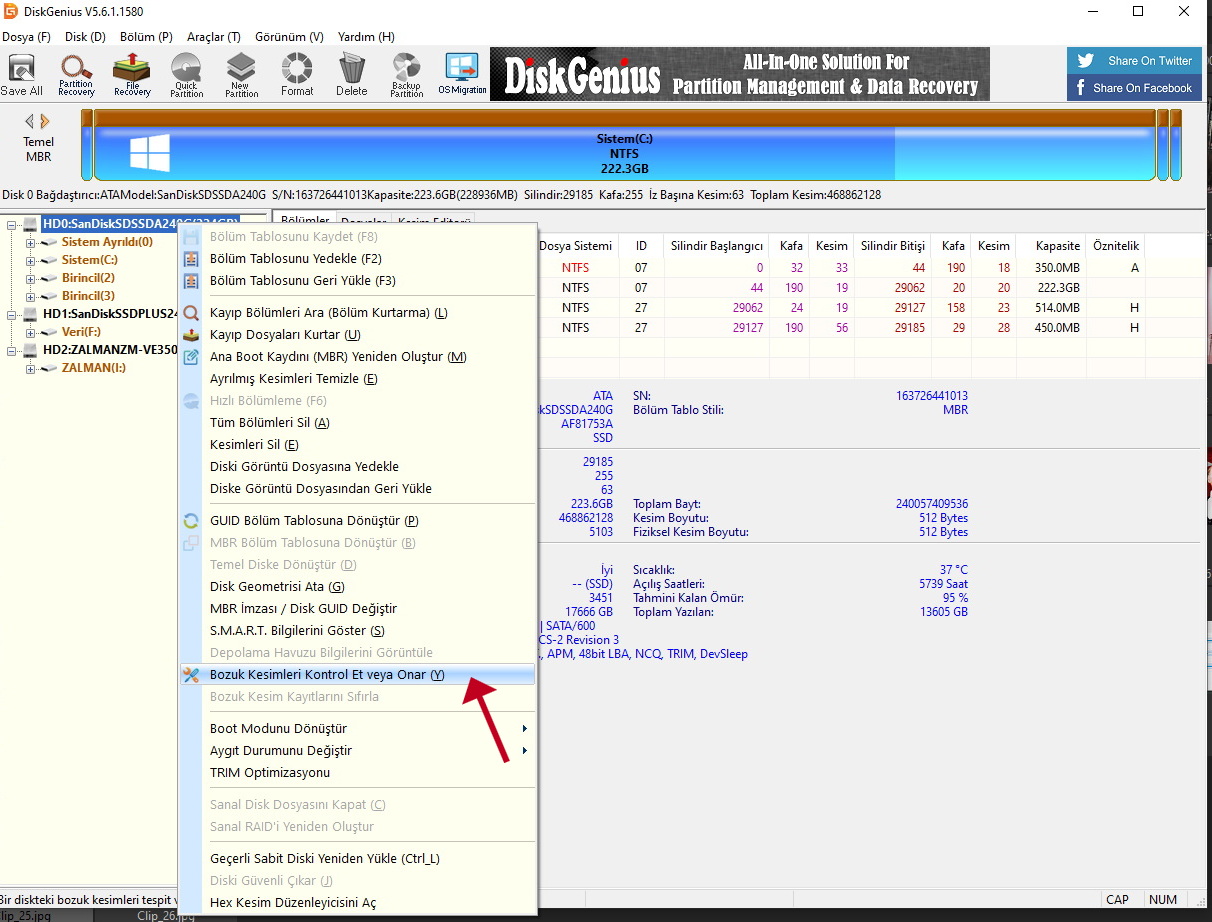Image resolution: width=1212 pixels, height=922 pixels.
Task: Open Boot Modunu Dönüştür submenu
Action: [x=357, y=729]
